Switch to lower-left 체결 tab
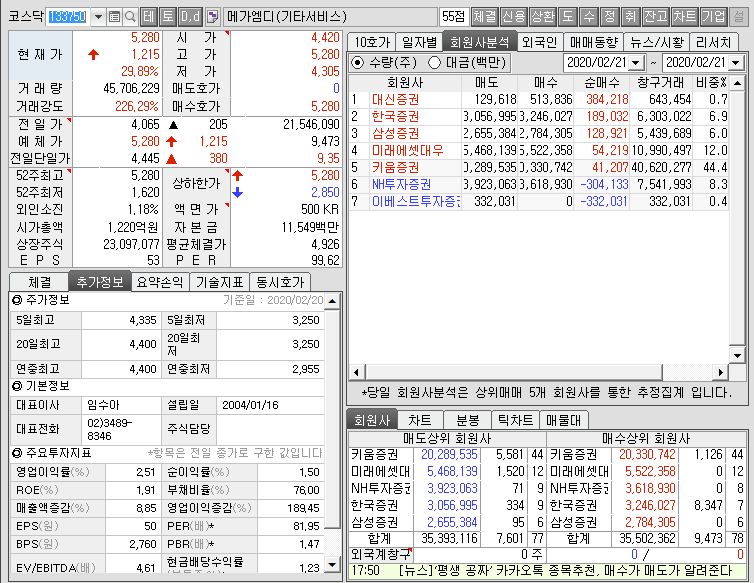754x583 pixels. 39,282
